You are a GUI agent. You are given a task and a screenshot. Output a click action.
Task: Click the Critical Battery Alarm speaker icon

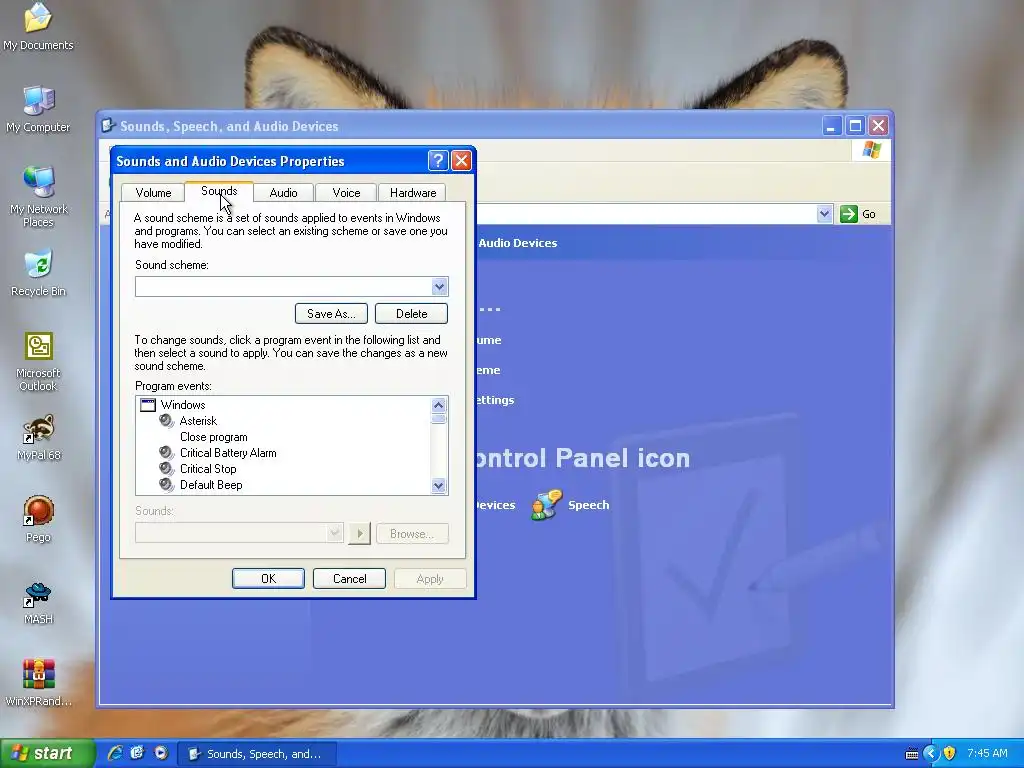pos(167,453)
